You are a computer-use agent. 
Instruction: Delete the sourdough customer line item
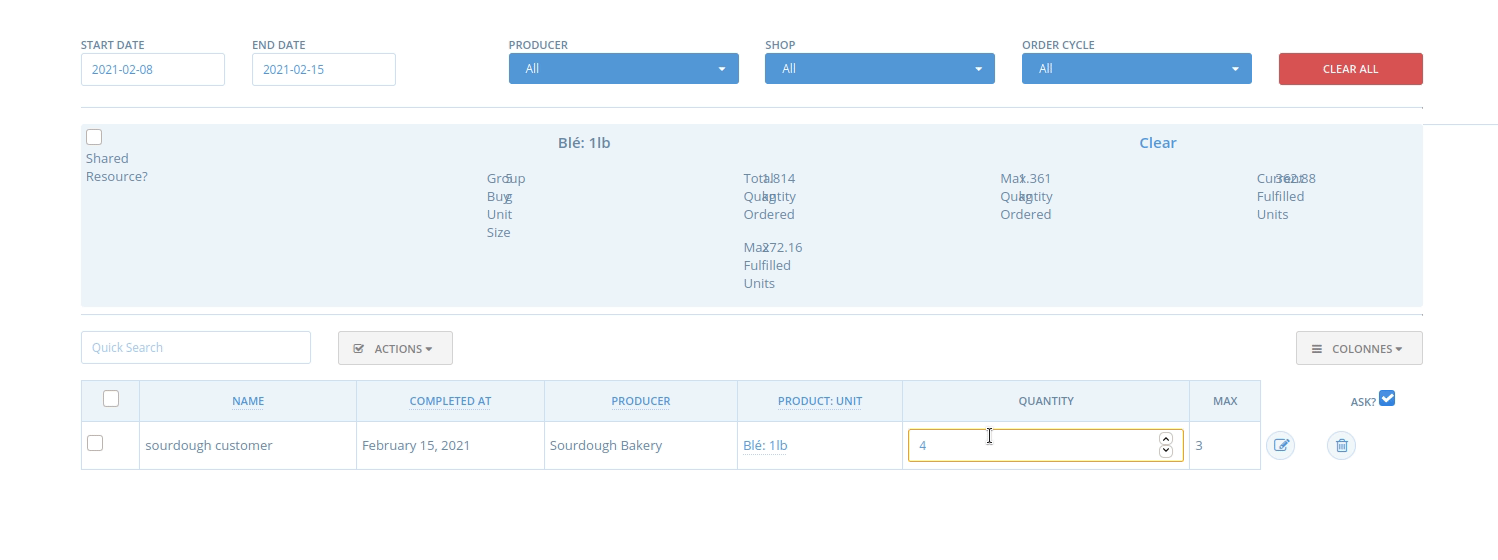click(1341, 445)
